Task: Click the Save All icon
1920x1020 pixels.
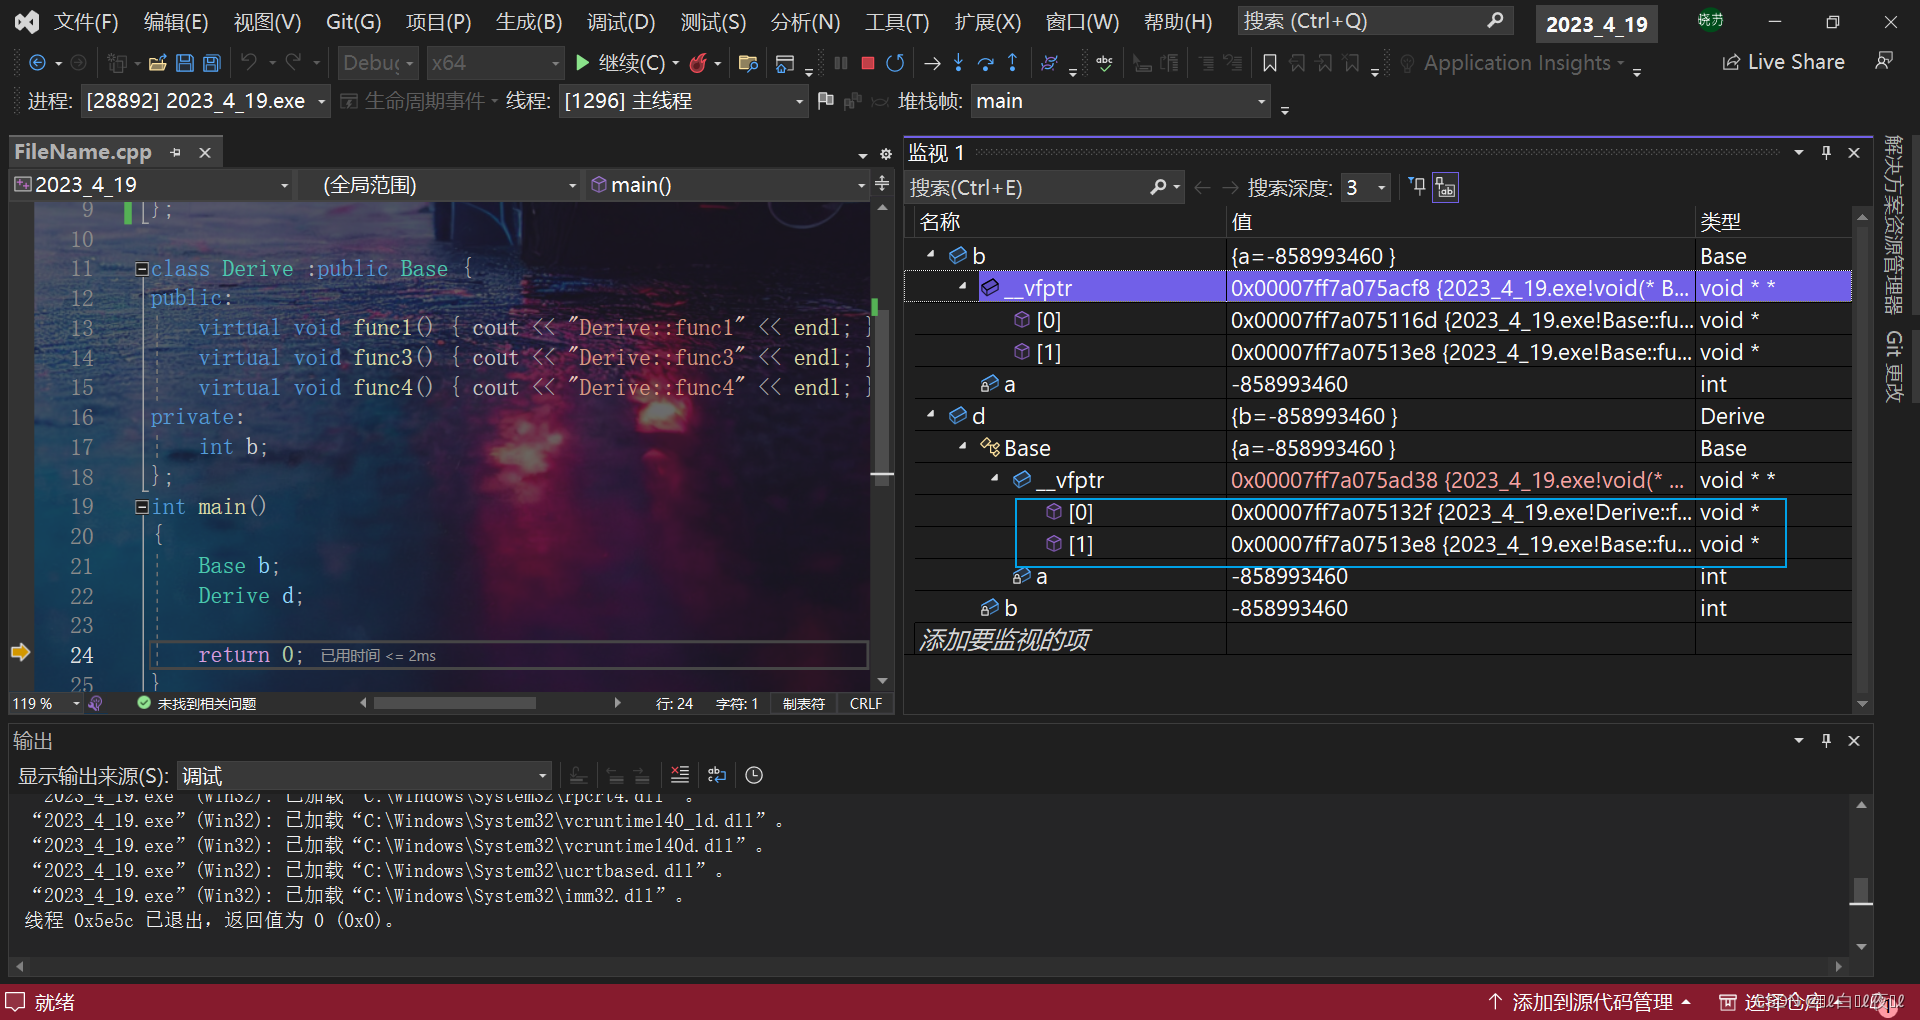Action: (x=212, y=63)
